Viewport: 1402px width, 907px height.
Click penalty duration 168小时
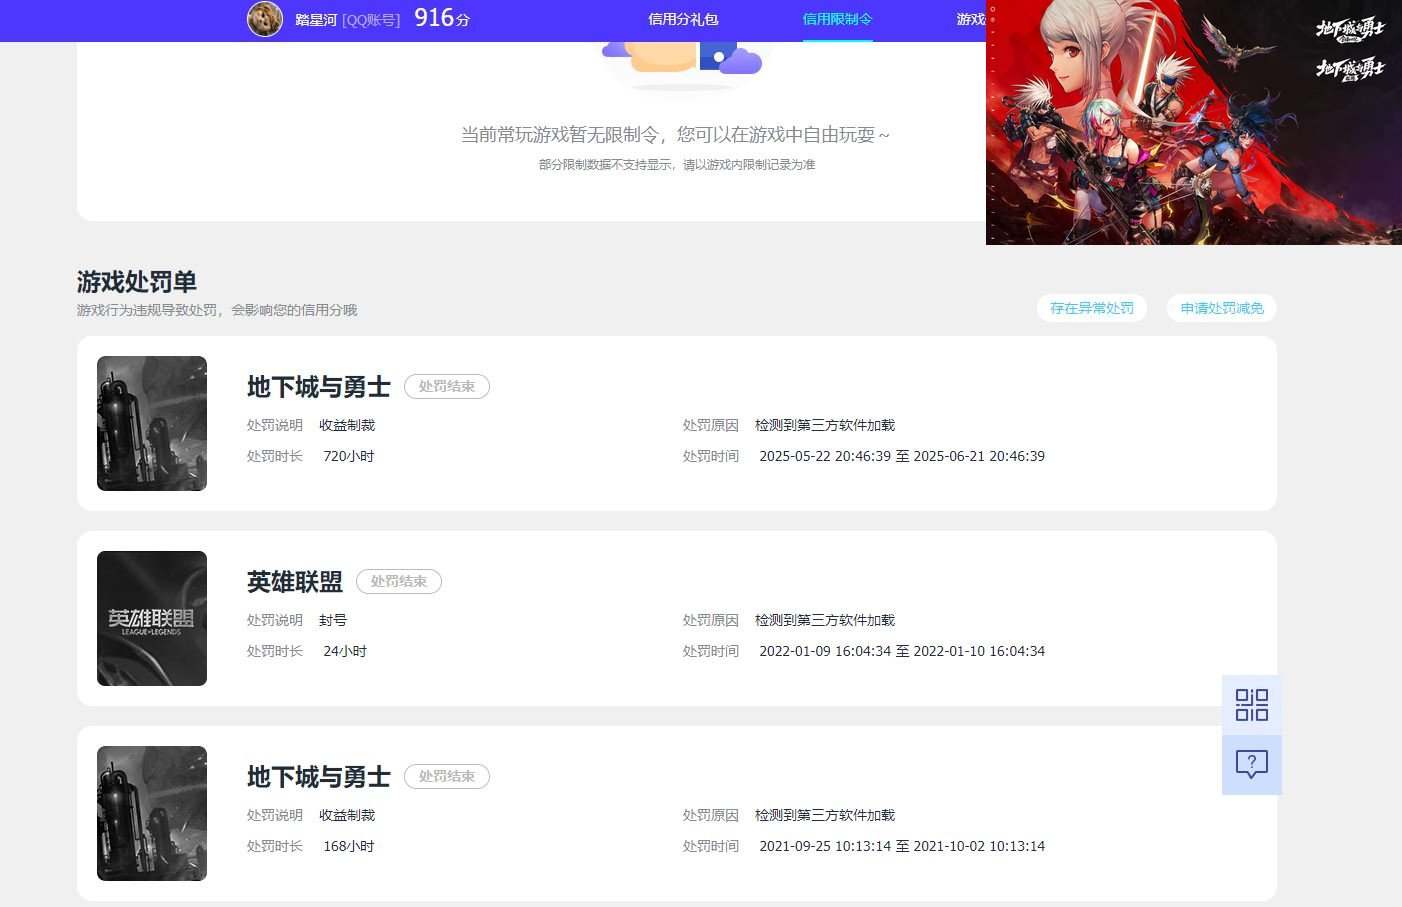tap(349, 846)
